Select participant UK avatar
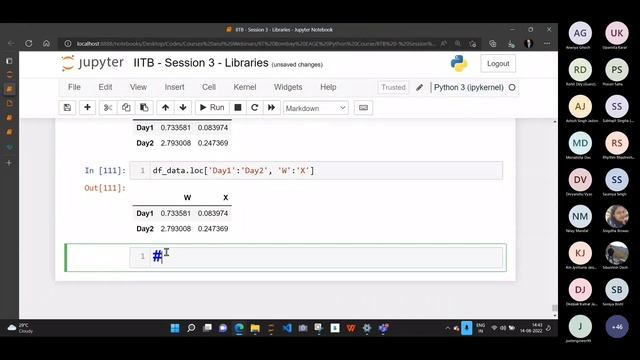The width and height of the screenshot is (640, 360). pyautogui.click(x=617, y=33)
